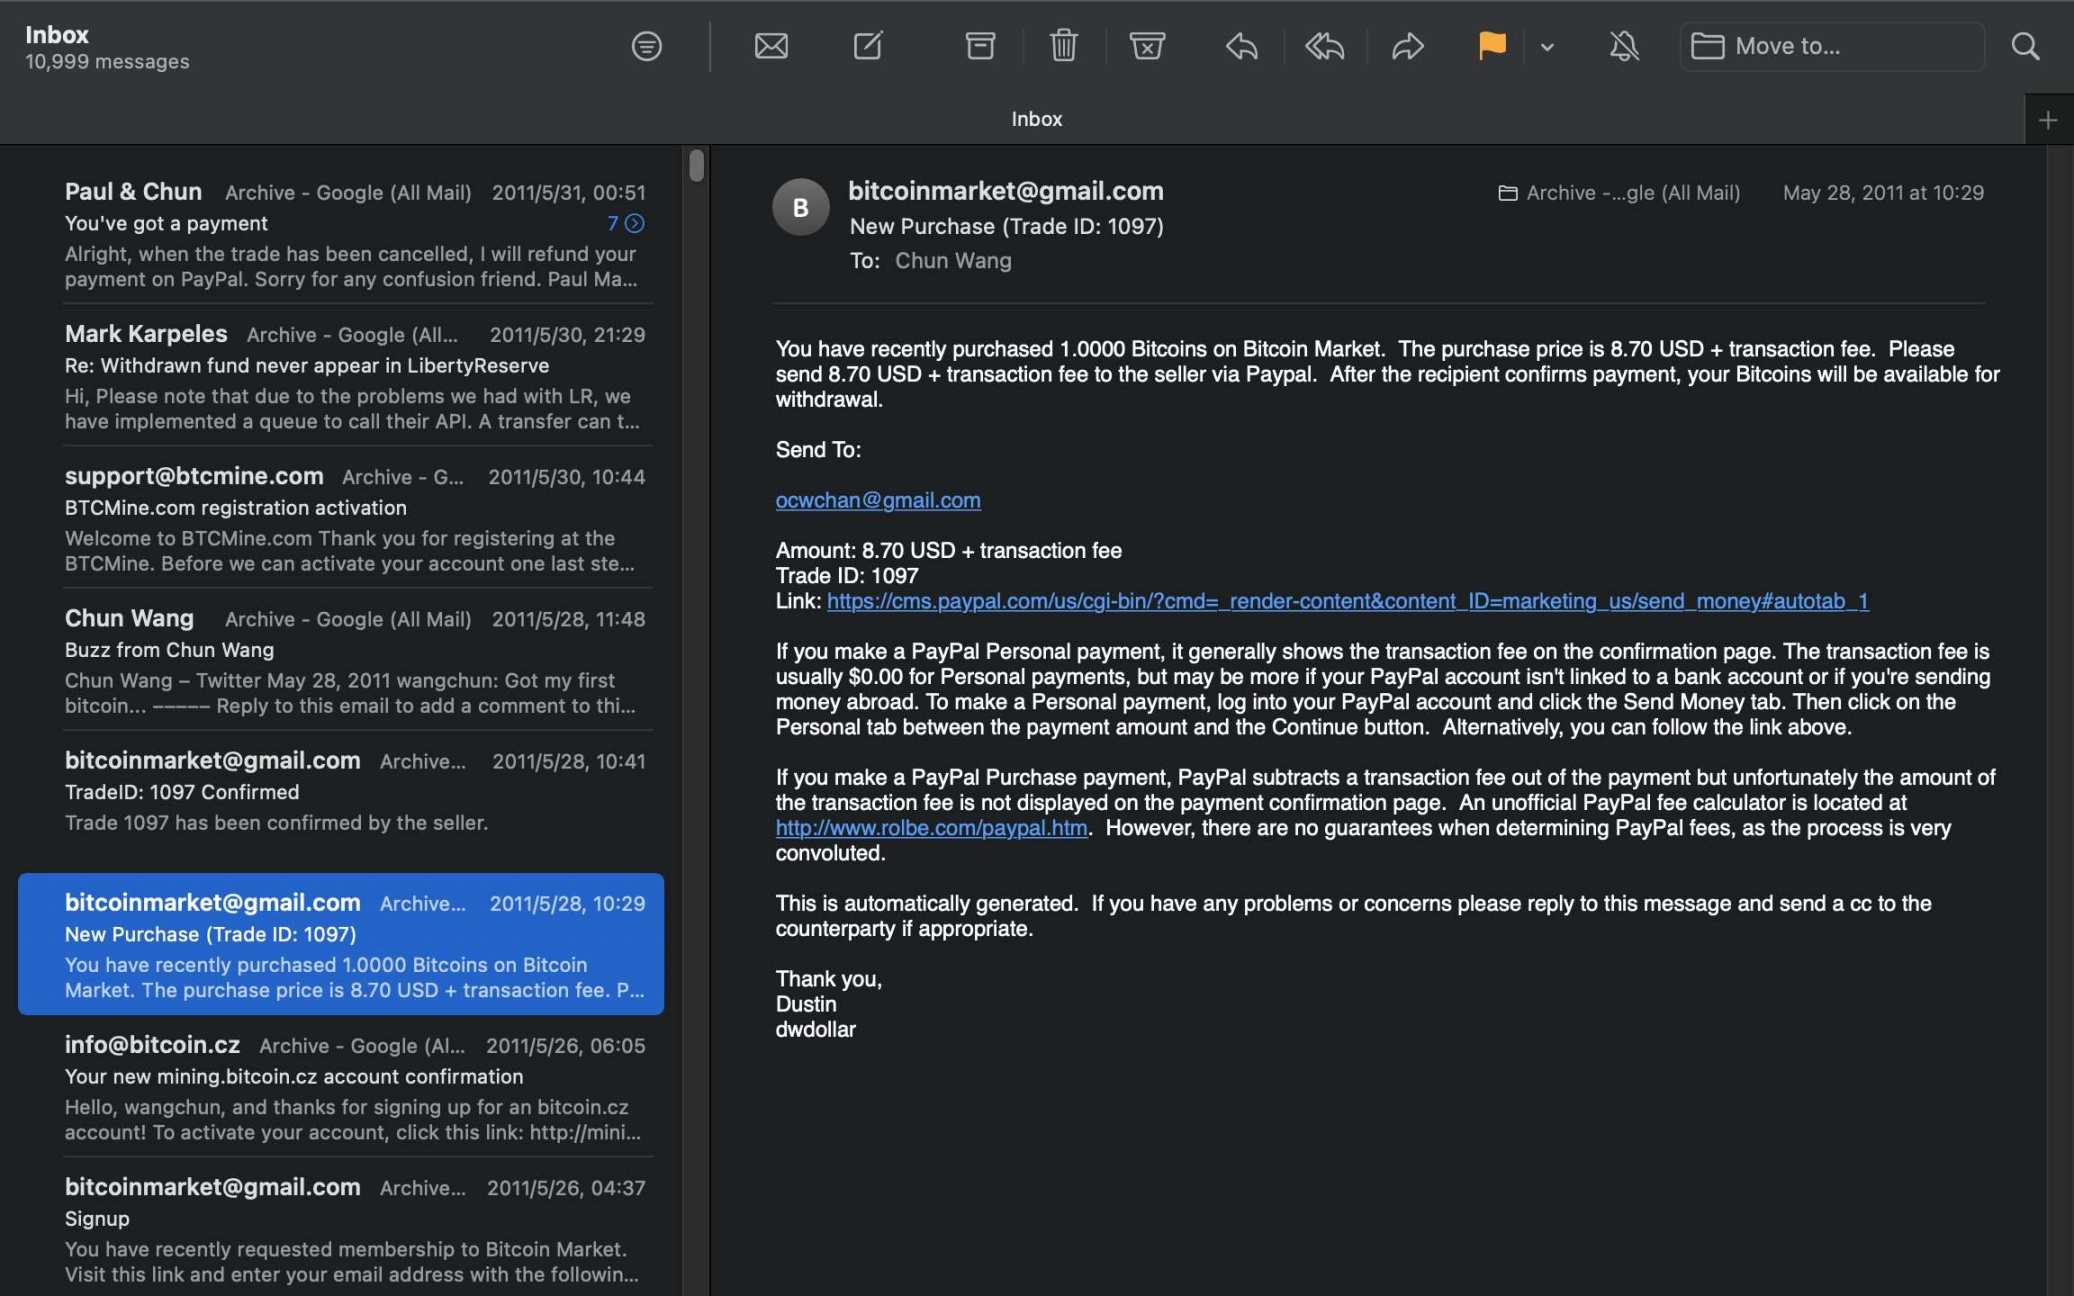Delete message with trash icon

click(x=1063, y=46)
